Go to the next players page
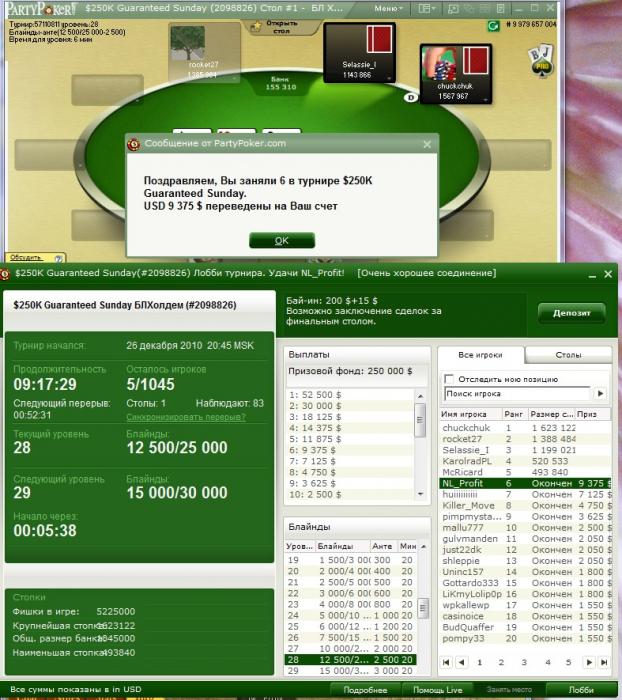 (589, 662)
